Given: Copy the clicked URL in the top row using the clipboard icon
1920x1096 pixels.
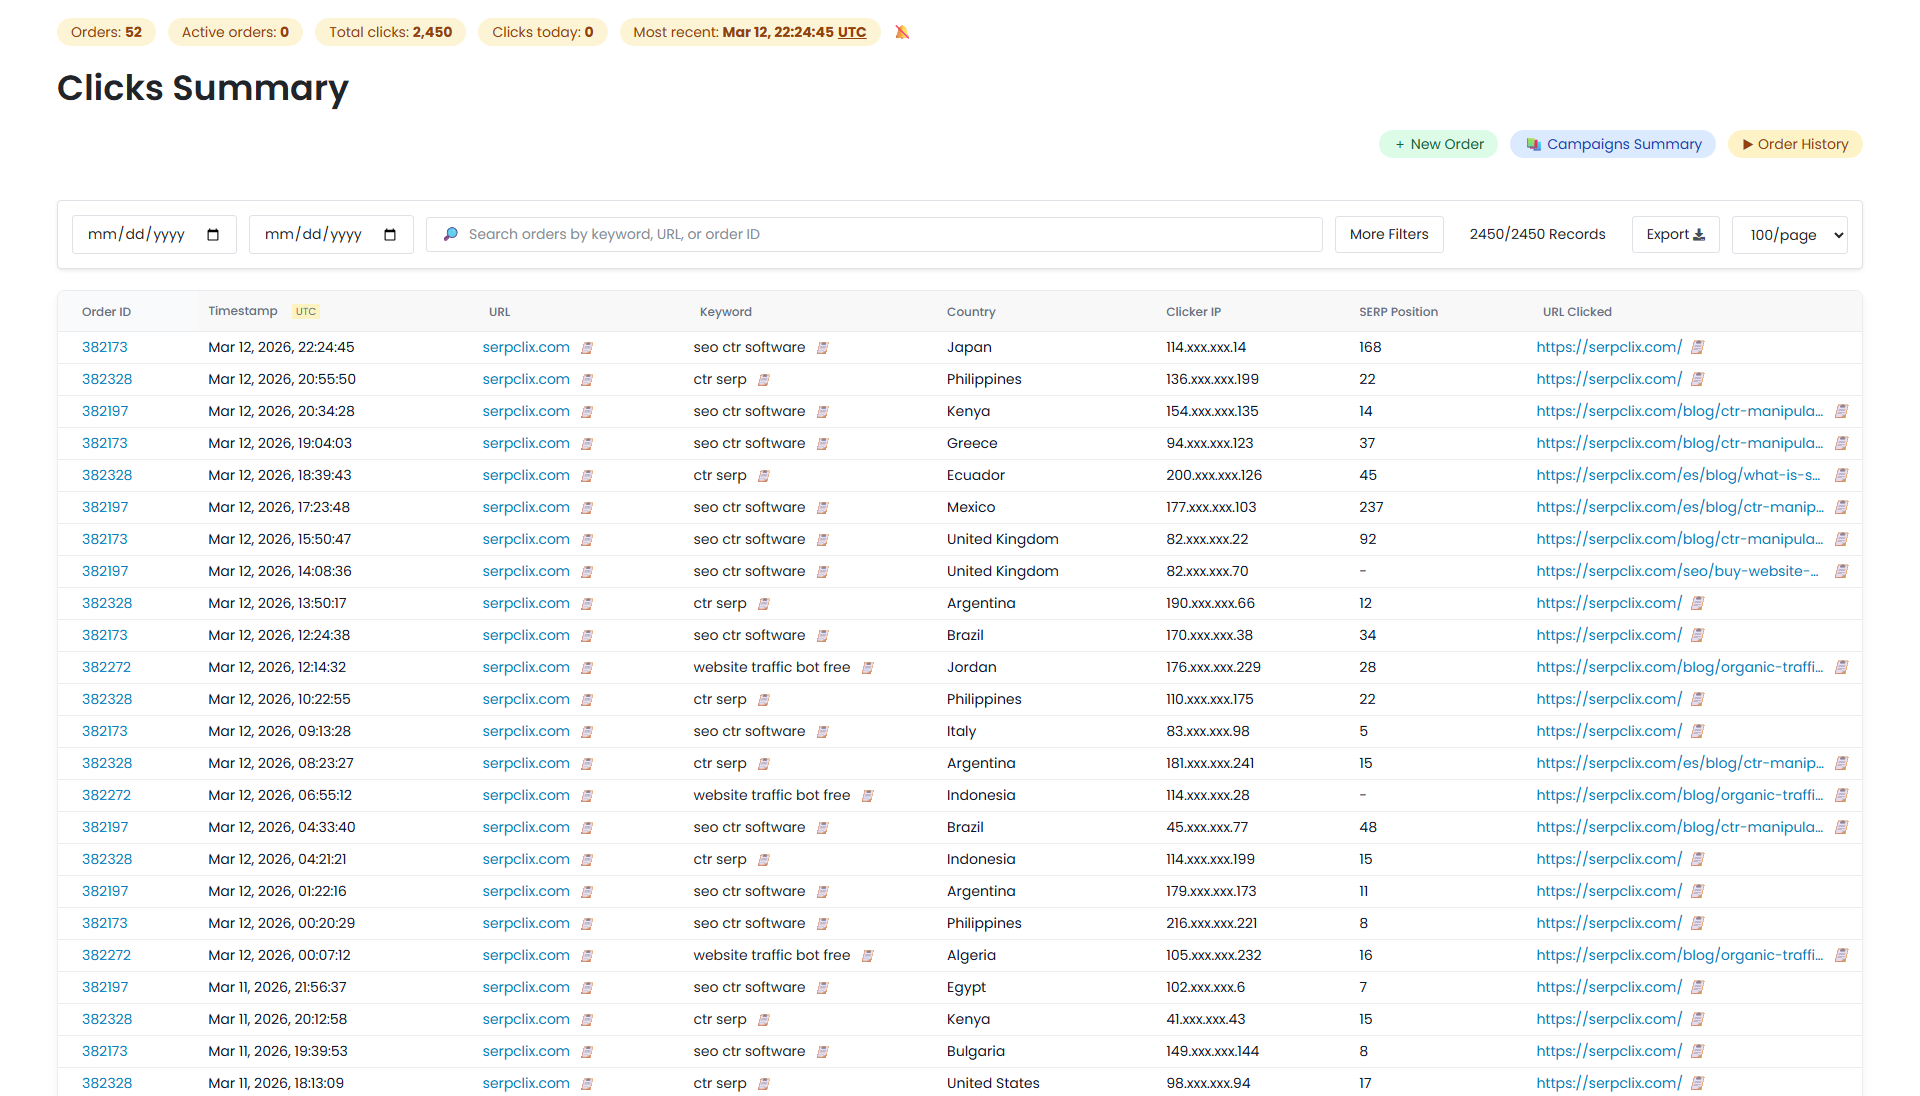Looking at the screenshot, I should coord(1698,347).
